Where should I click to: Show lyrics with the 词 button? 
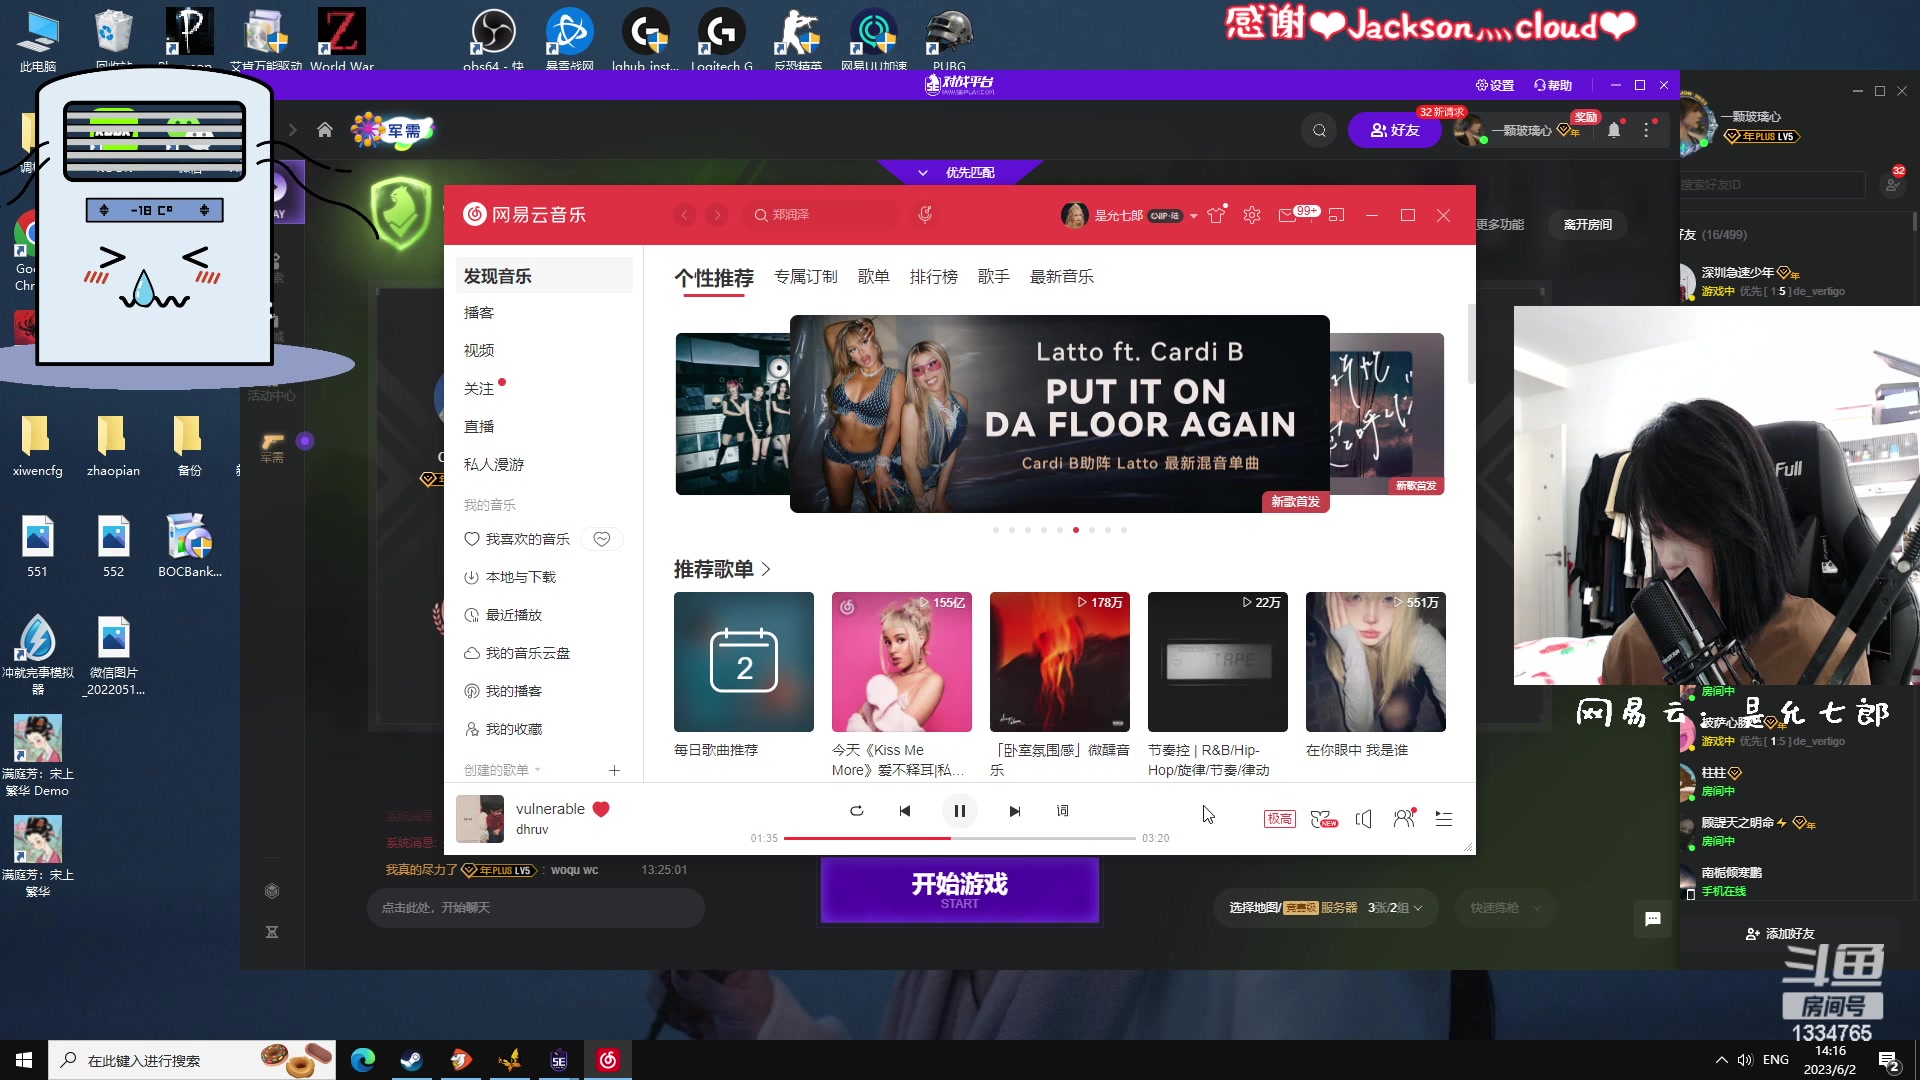[1062, 811]
